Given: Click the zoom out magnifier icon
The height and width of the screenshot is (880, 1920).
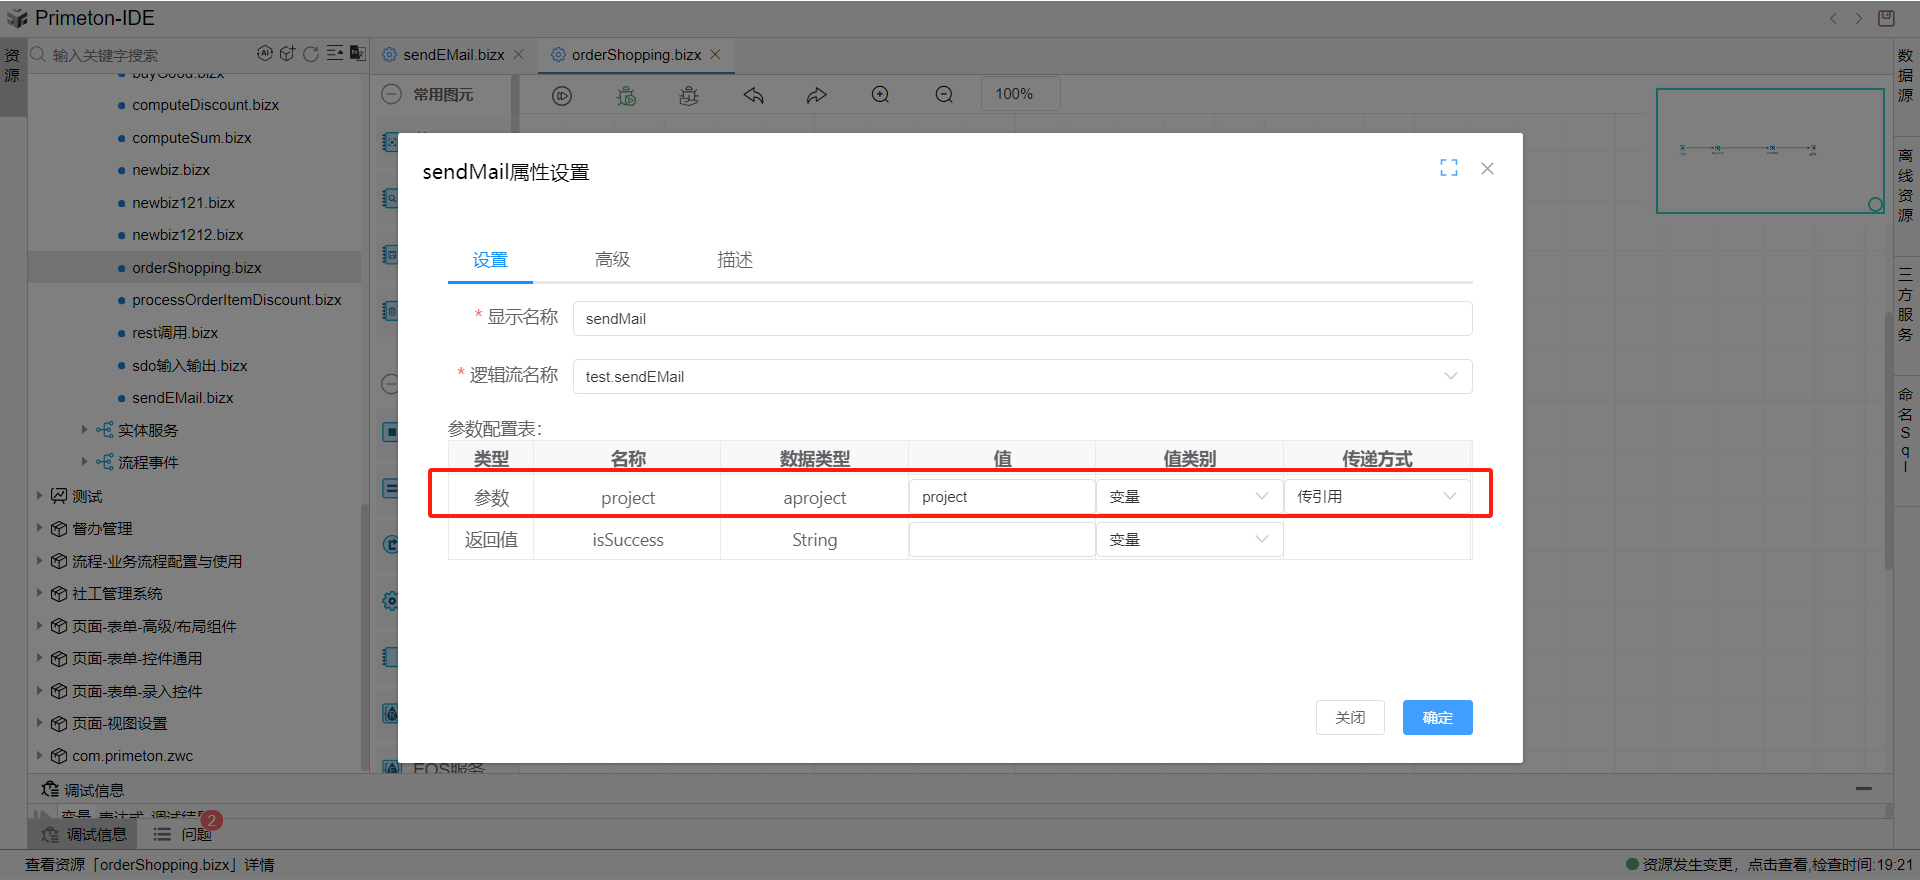Looking at the screenshot, I should [x=944, y=95].
